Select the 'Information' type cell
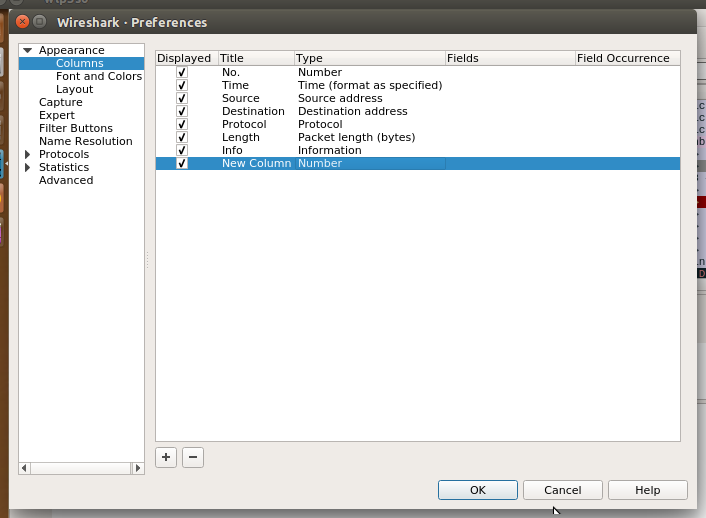The height and width of the screenshot is (518, 706). point(330,150)
